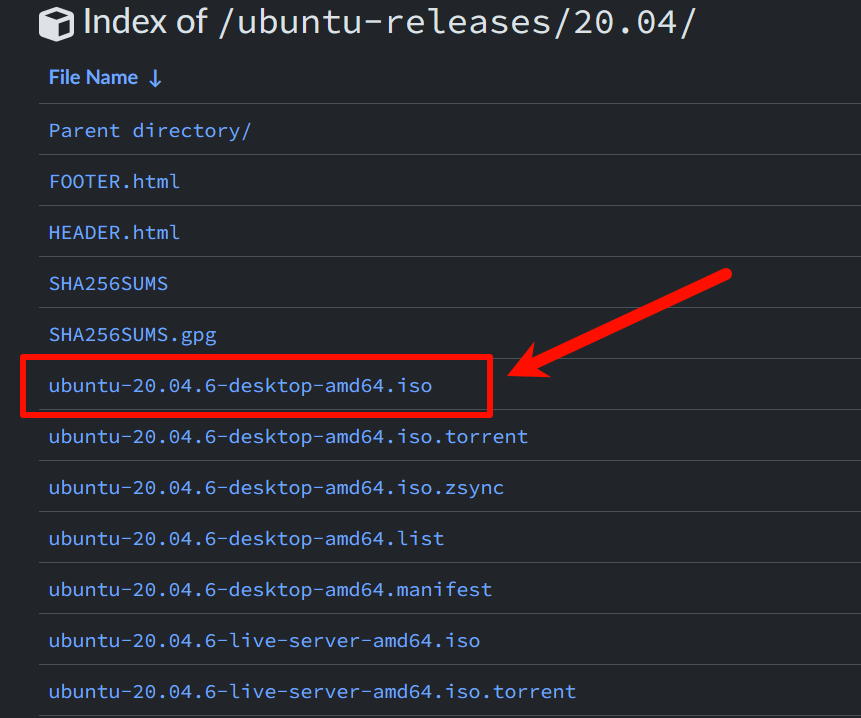Image resolution: width=861 pixels, height=718 pixels.
Task: Download ubuntu-20.04.6-desktop-amd64.iso
Action: [x=241, y=386]
